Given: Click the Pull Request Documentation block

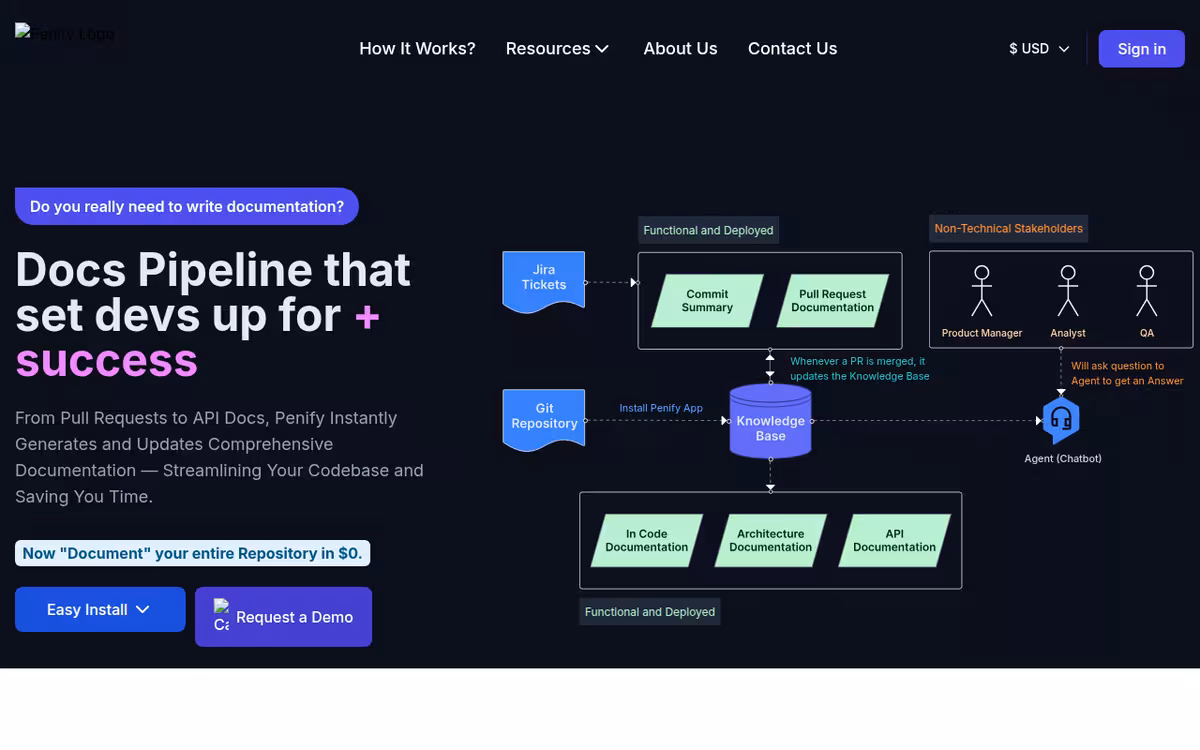Looking at the screenshot, I should (832, 301).
